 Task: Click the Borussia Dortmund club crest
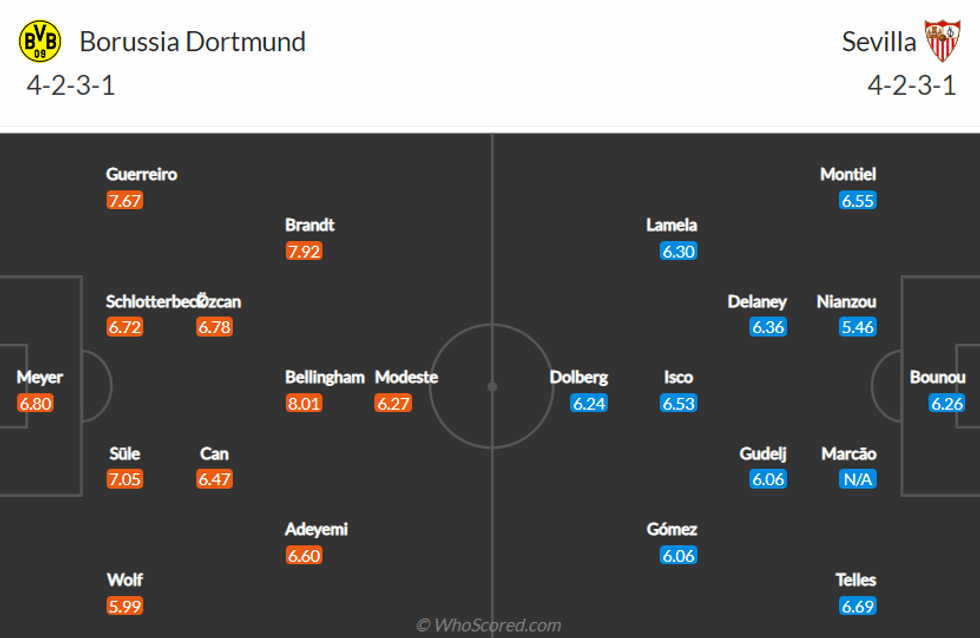pos(41,41)
